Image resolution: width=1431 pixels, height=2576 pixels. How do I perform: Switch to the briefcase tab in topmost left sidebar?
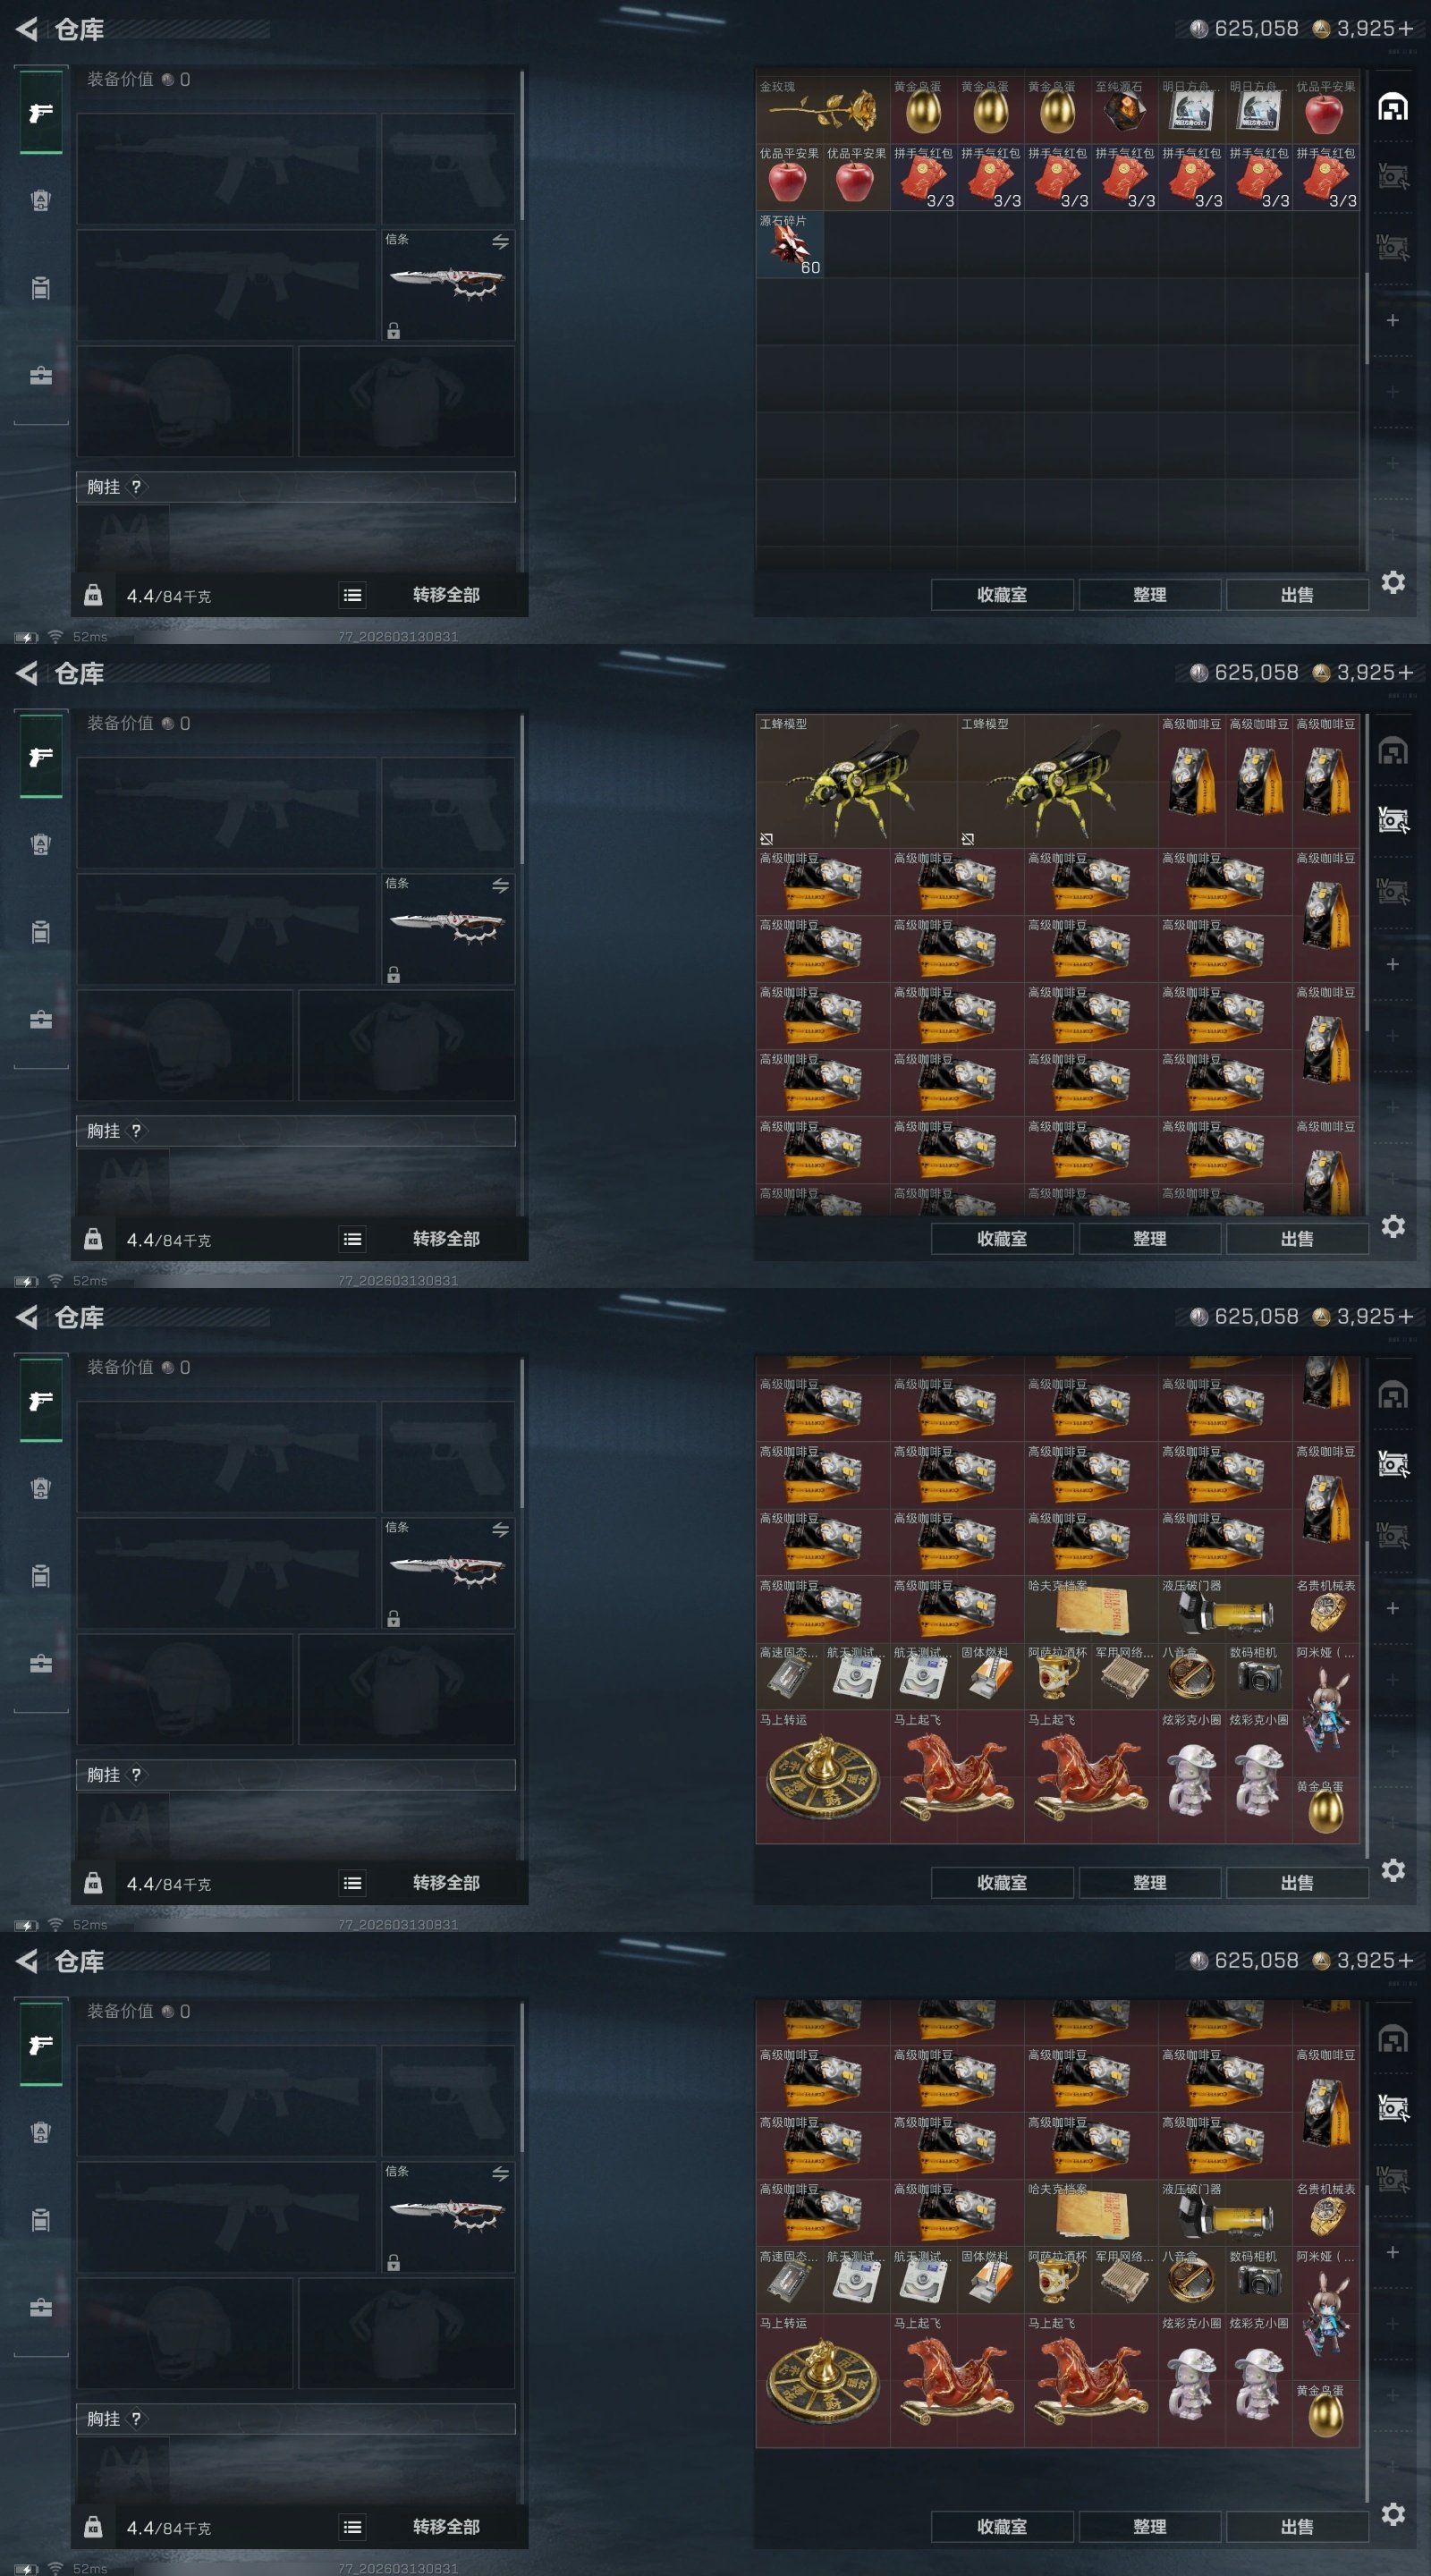coord(41,376)
